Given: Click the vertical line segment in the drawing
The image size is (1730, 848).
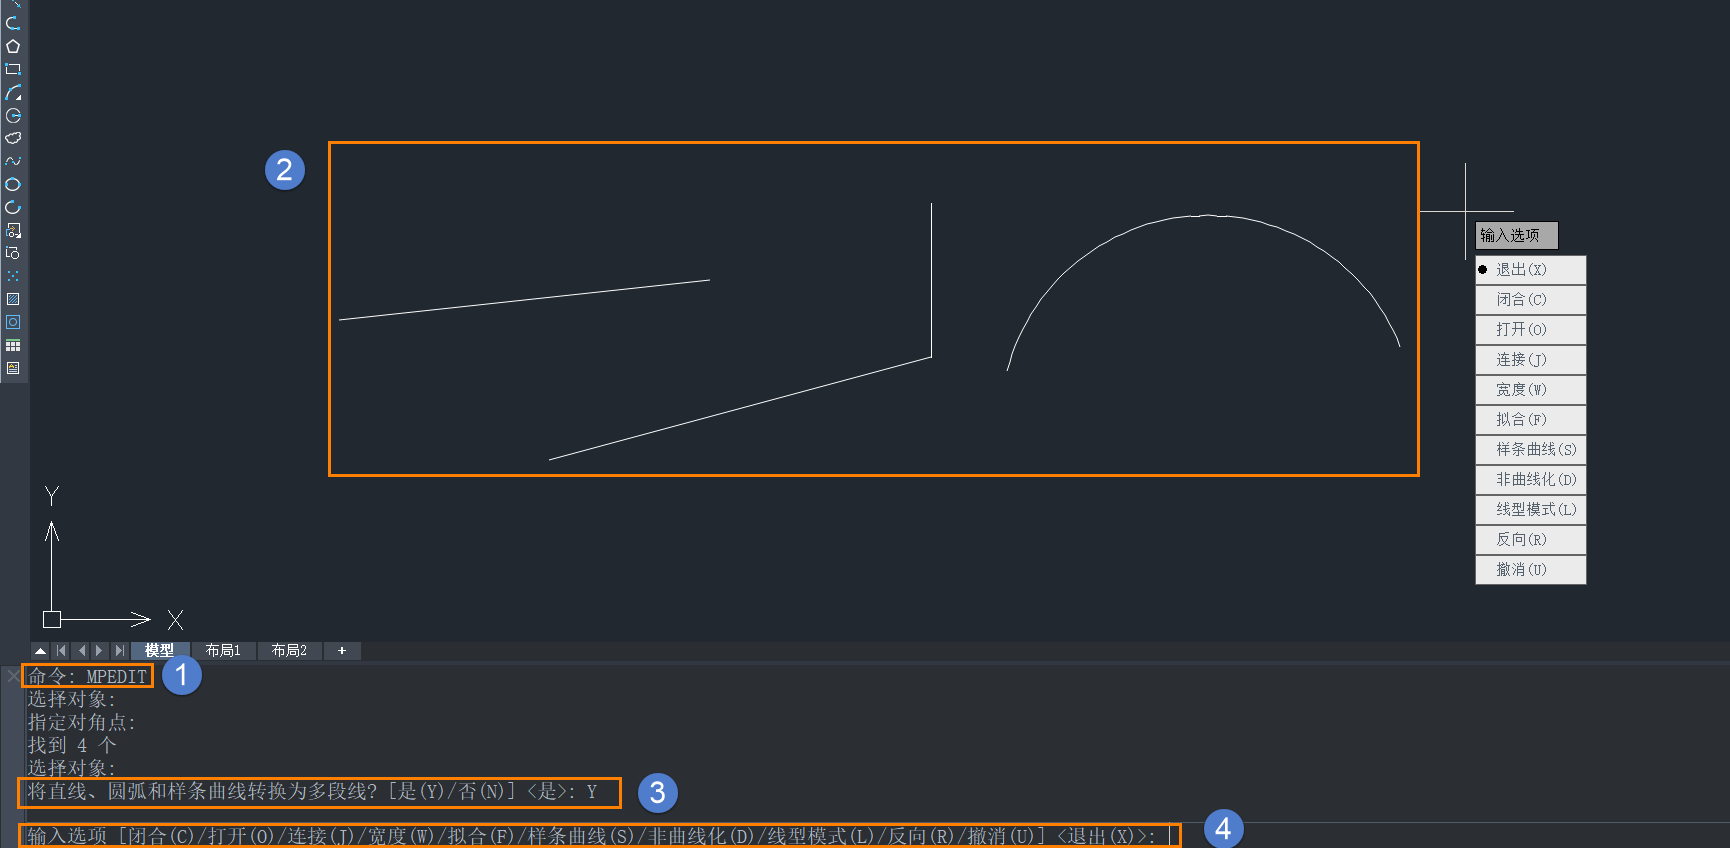Looking at the screenshot, I should [x=931, y=280].
